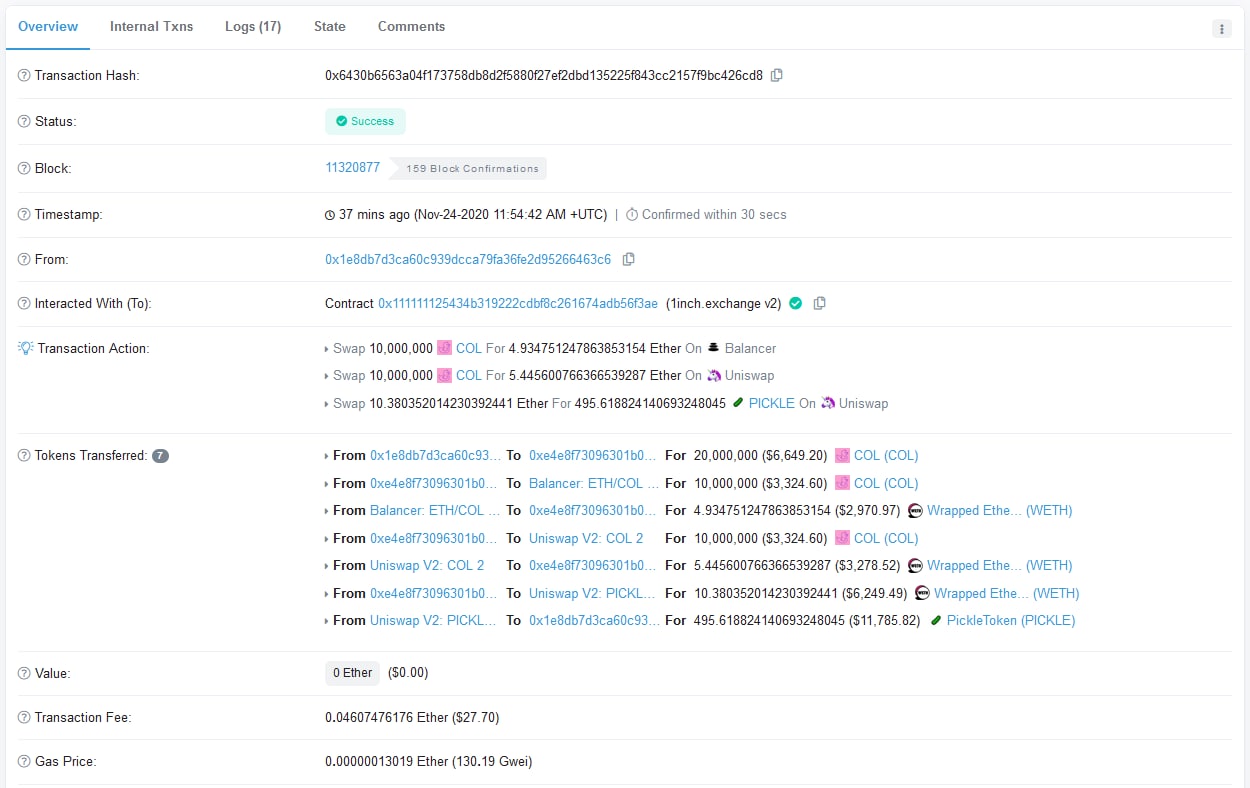Open Wrapped Ether link in the 10.3803 transfer row

[x=1007, y=593]
